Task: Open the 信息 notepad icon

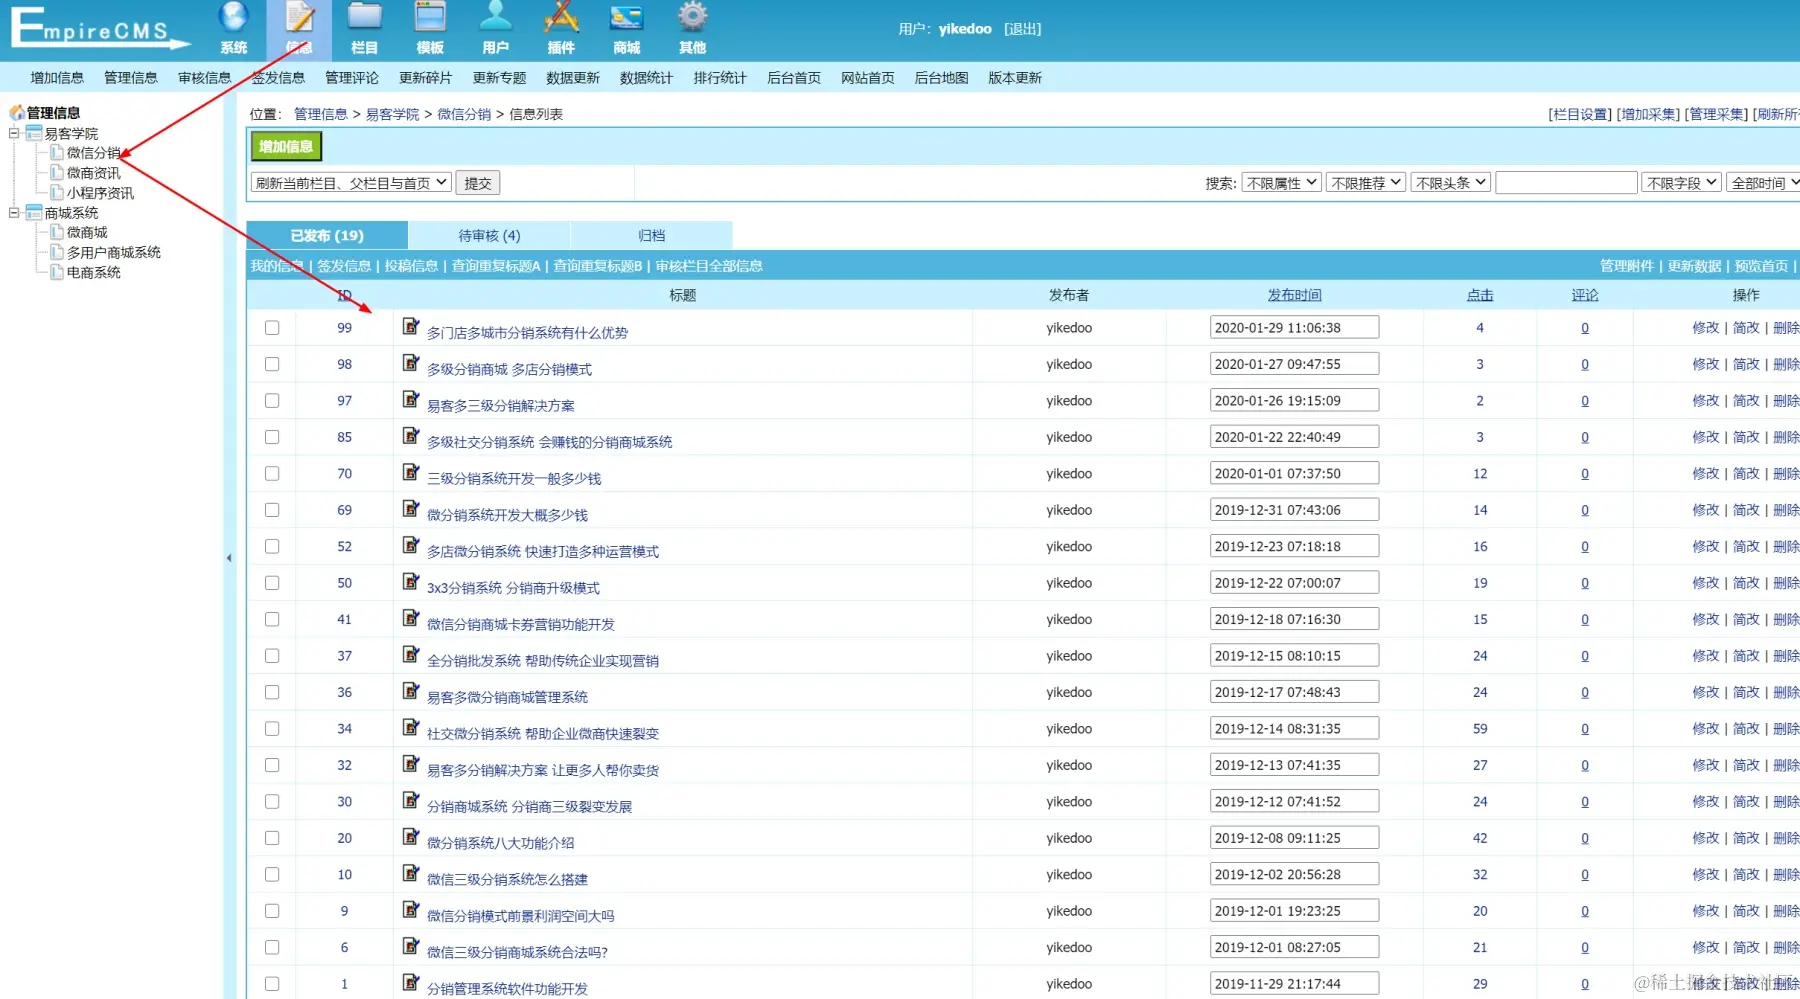Action: coord(299,18)
